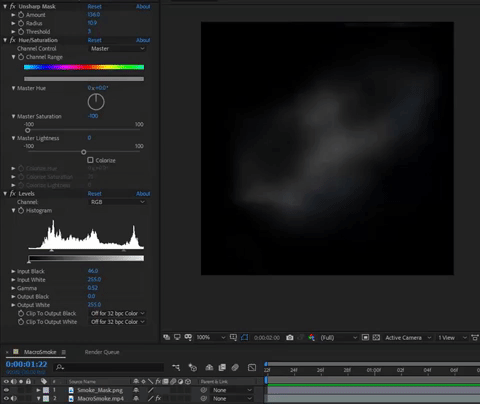Toggle Unsharp Mask effect fx switch

[x=13, y=6]
